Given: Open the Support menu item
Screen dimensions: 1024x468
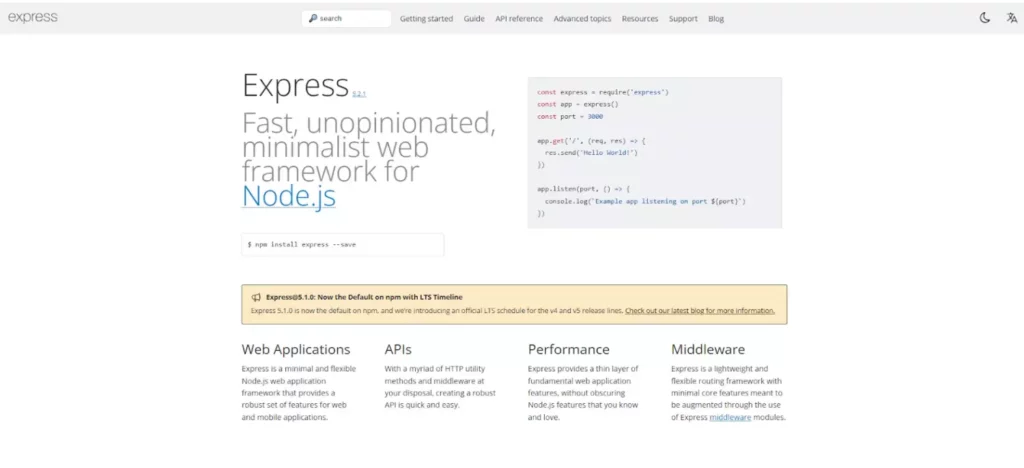Looking at the screenshot, I should pyautogui.click(x=683, y=19).
